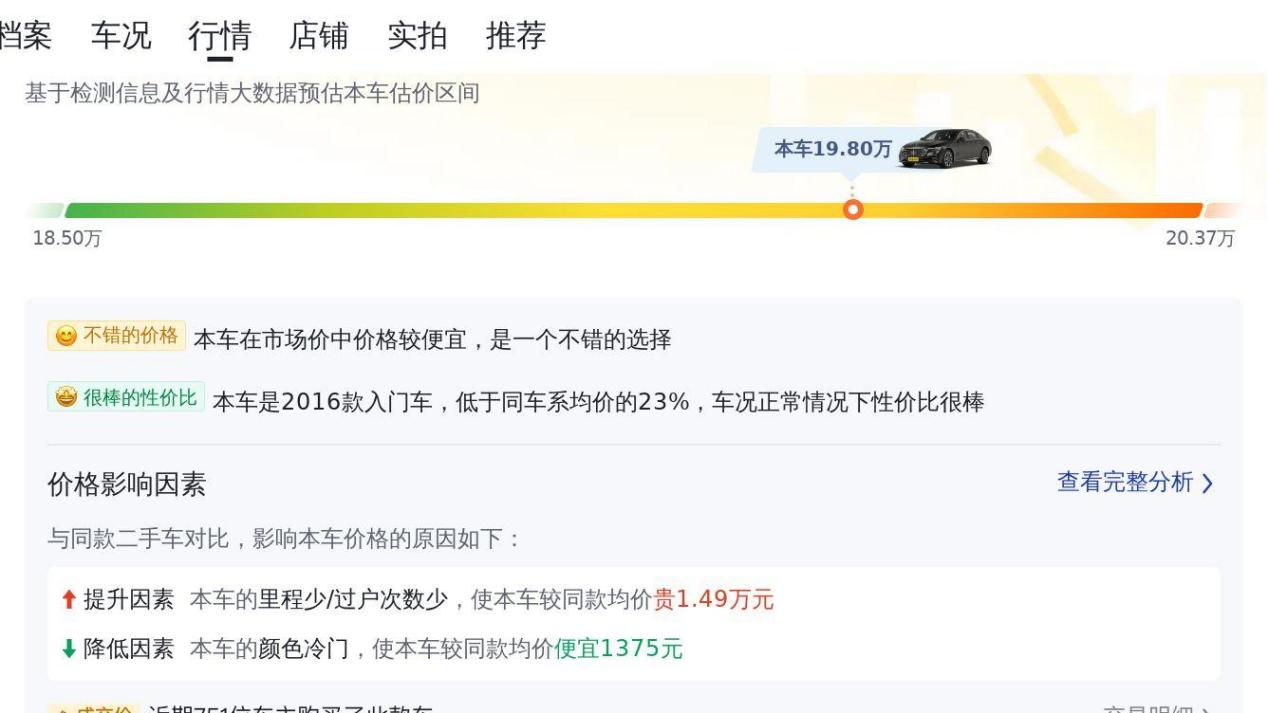Switch to the 推荐 tab
The height and width of the screenshot is (713, 1268).
(x=516, y=36)
